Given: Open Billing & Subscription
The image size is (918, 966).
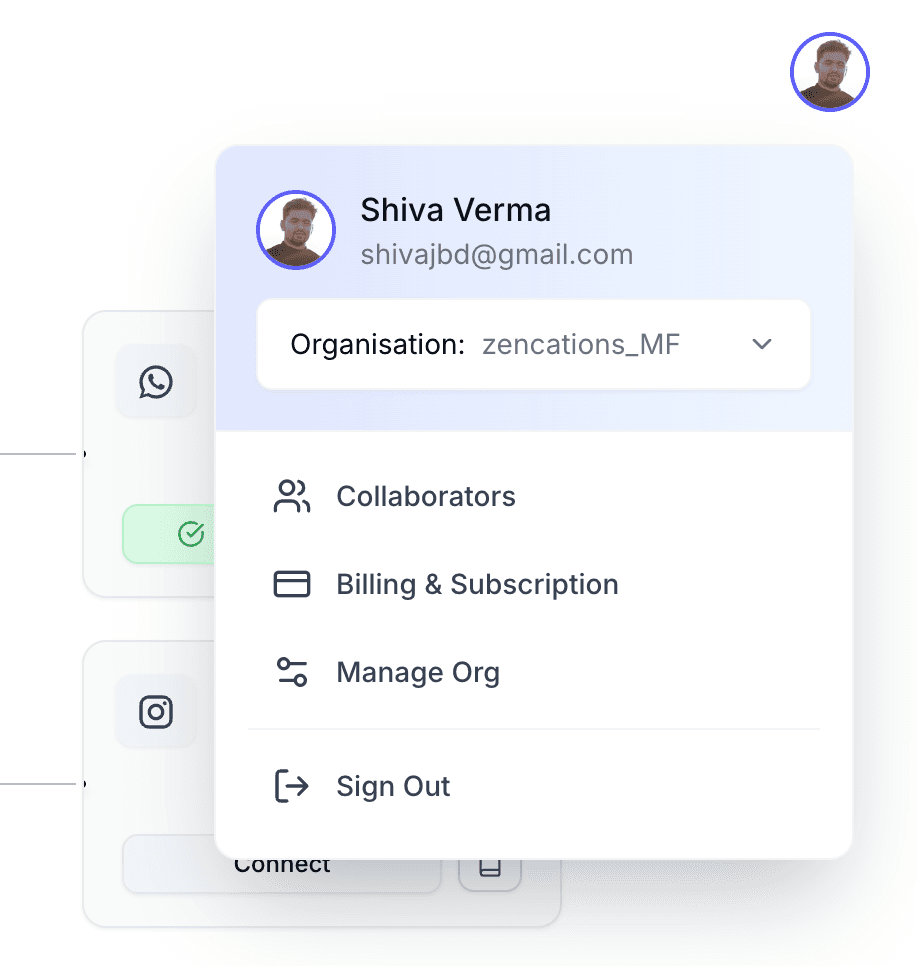Looking at the screenshot, I should (534, 584).
